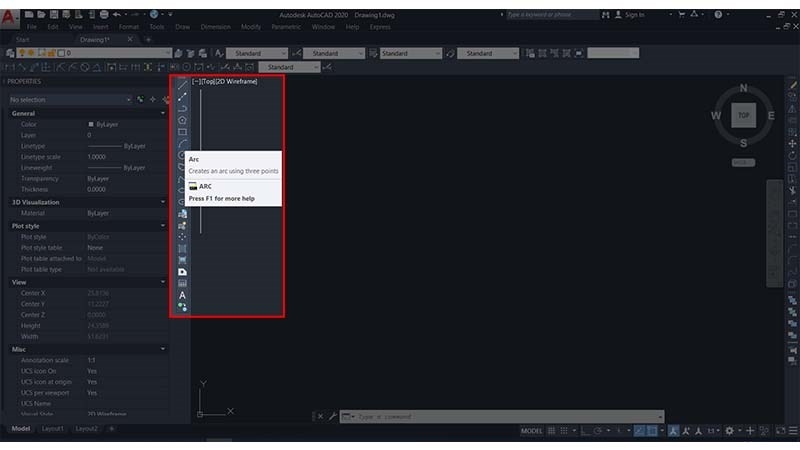
Task: Click the Undo arrow icon
Action: (x=117, y=14)
